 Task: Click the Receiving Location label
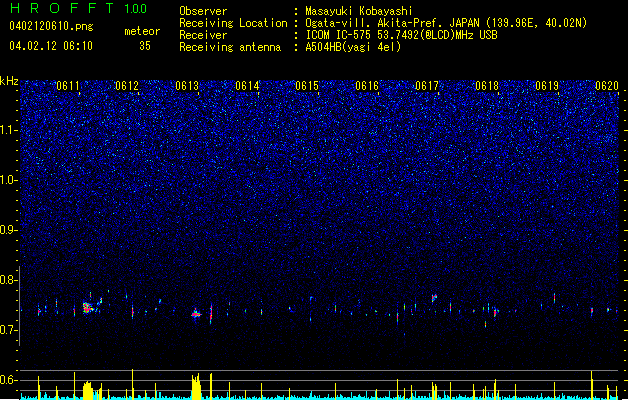tap(233, 23)
